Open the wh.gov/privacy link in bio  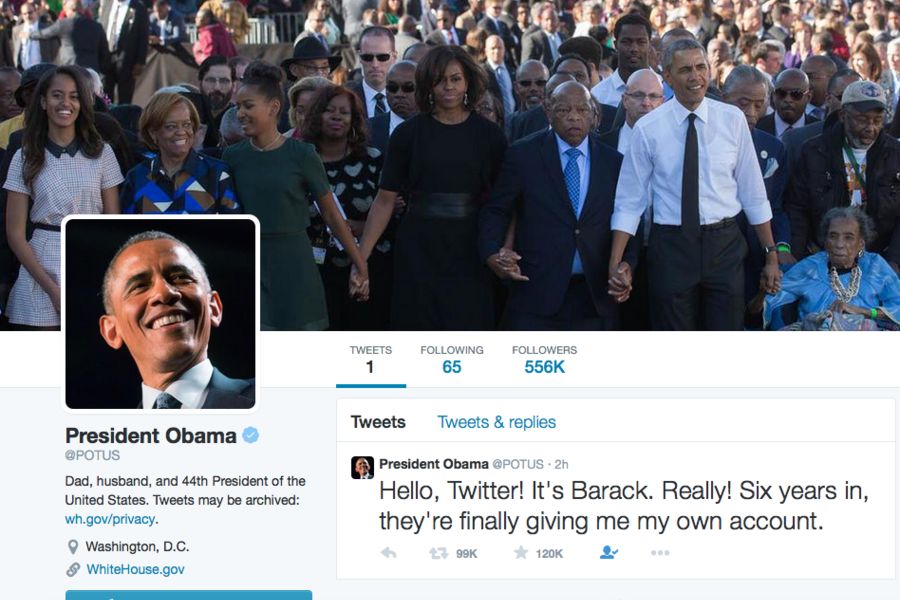(x=110, y=519)
